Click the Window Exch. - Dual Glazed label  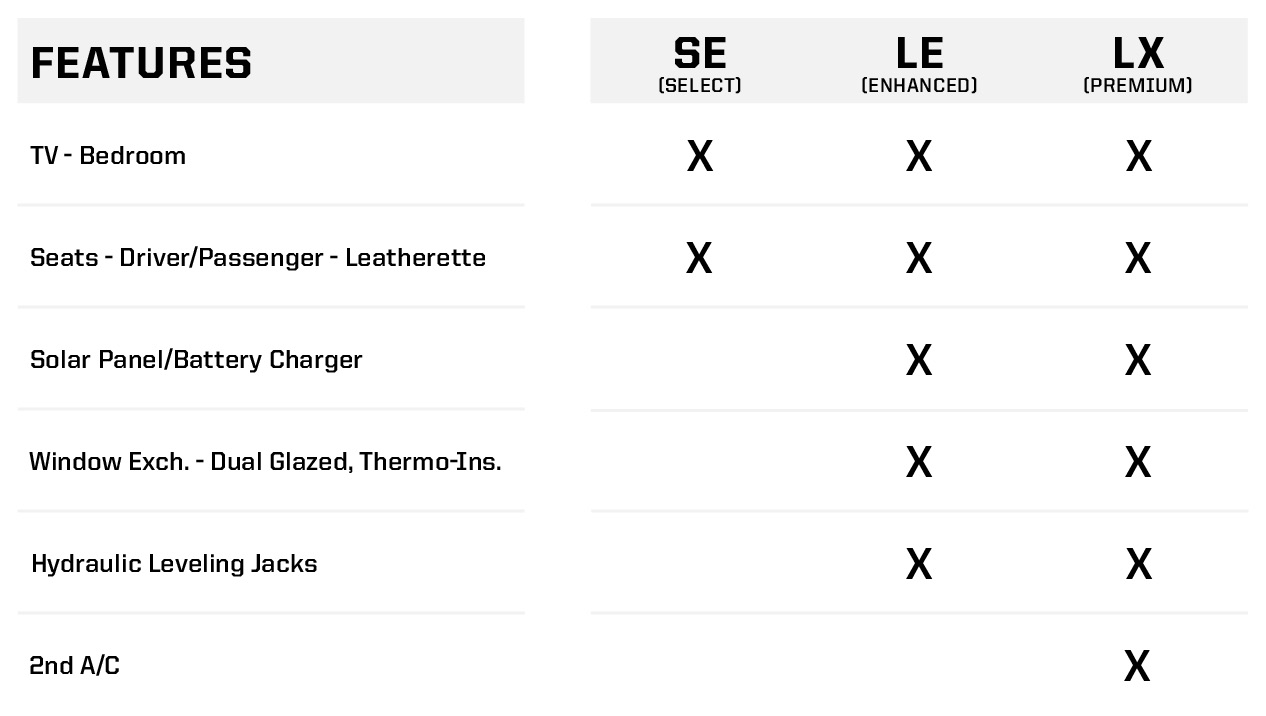pyautogui.click(x=265, y=462)
